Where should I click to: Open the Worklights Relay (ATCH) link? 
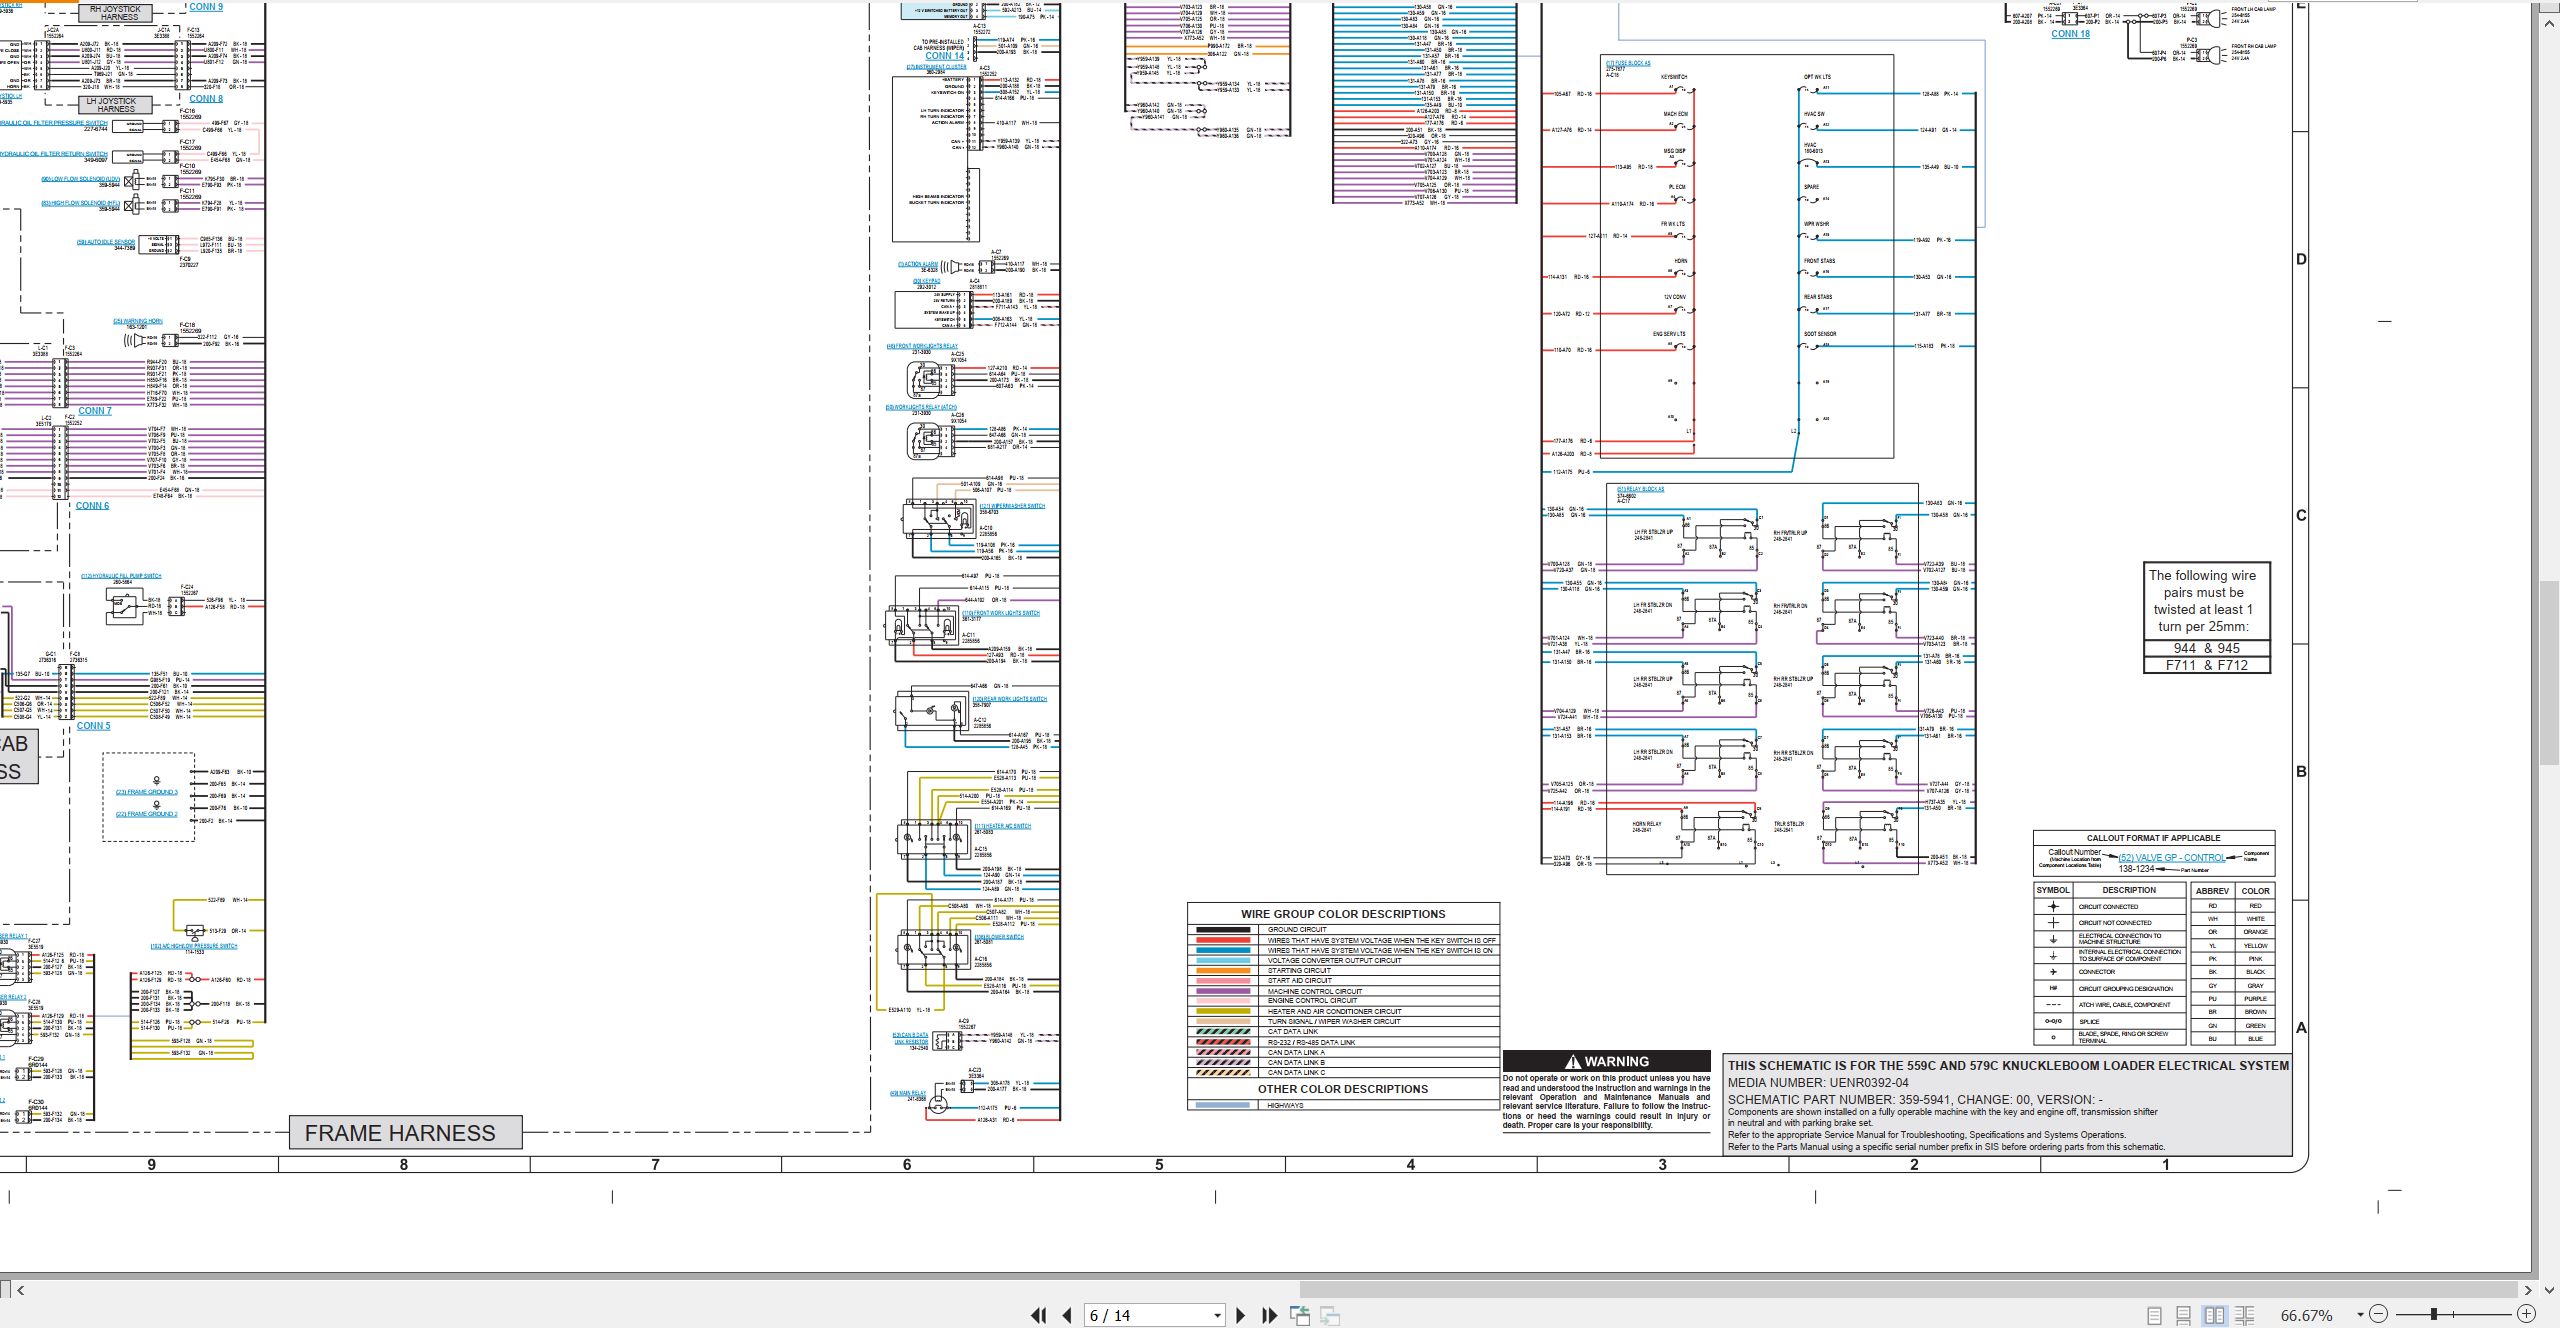pyautogui.click(x=921, y=407)
